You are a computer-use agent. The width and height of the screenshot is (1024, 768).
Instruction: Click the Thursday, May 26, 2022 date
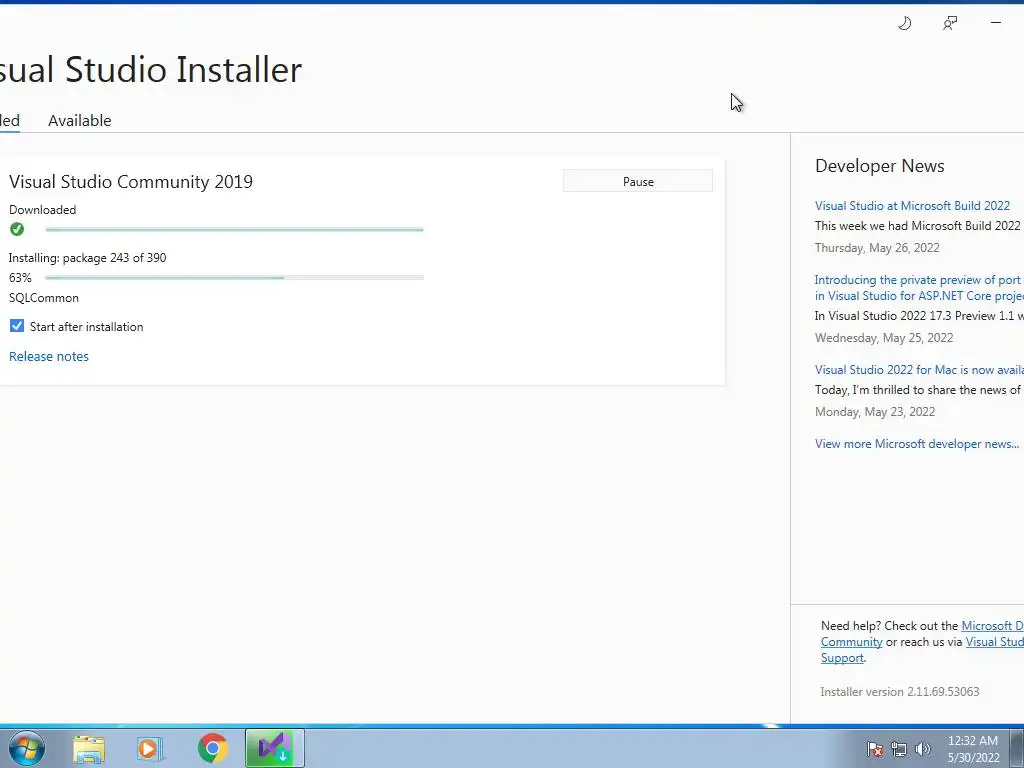tap(877, 248)
